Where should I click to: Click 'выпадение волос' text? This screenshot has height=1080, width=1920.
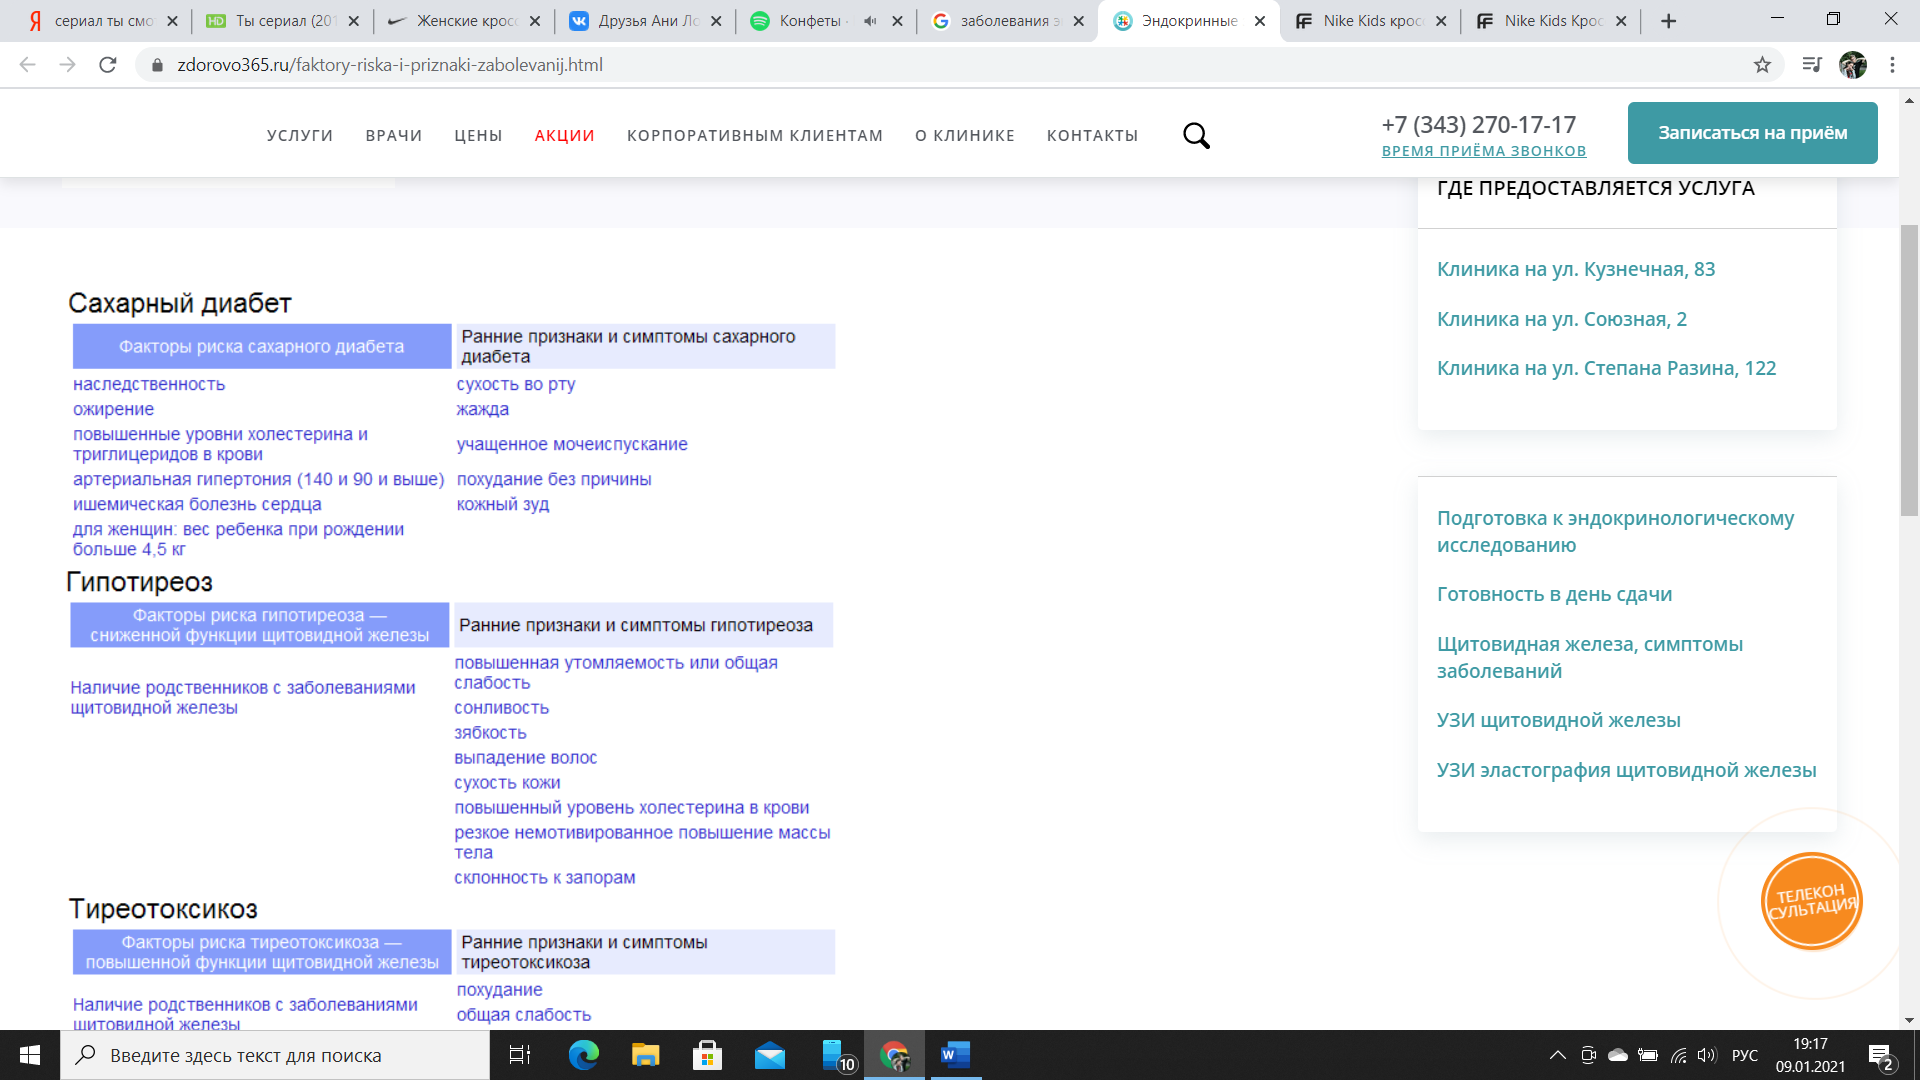tap(525, 758)
